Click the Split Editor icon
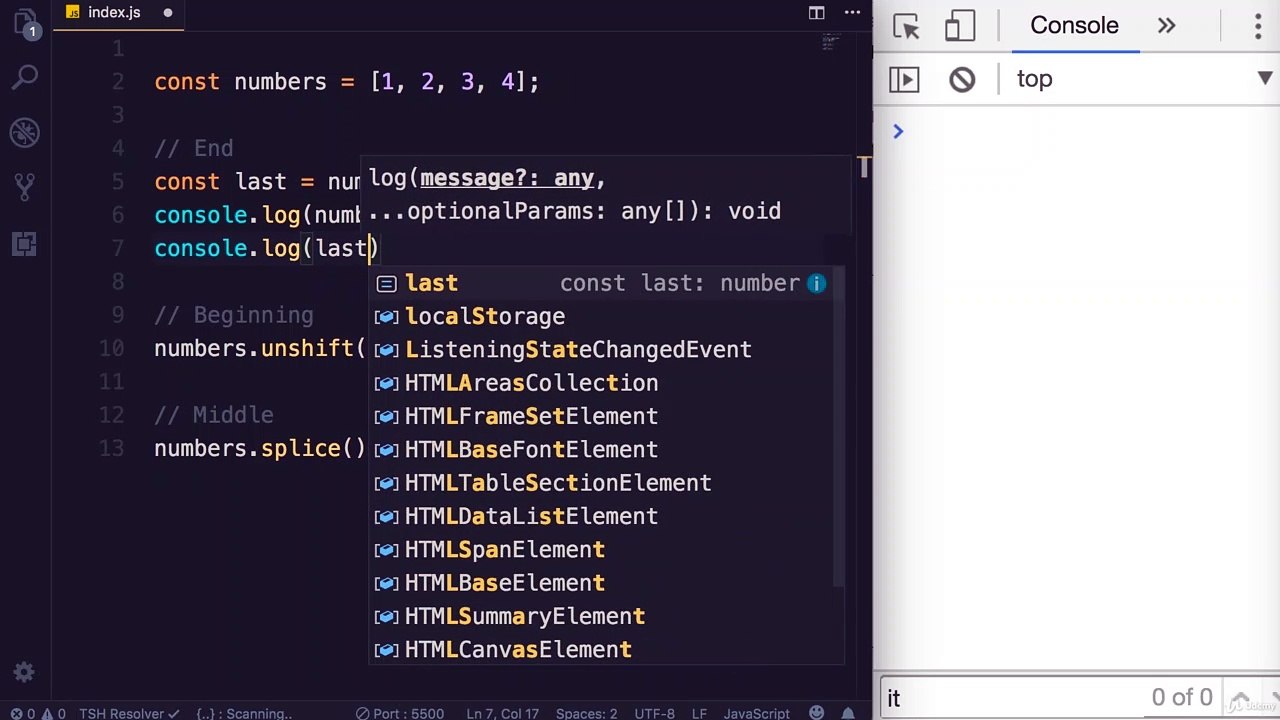 tap(817, 13)
